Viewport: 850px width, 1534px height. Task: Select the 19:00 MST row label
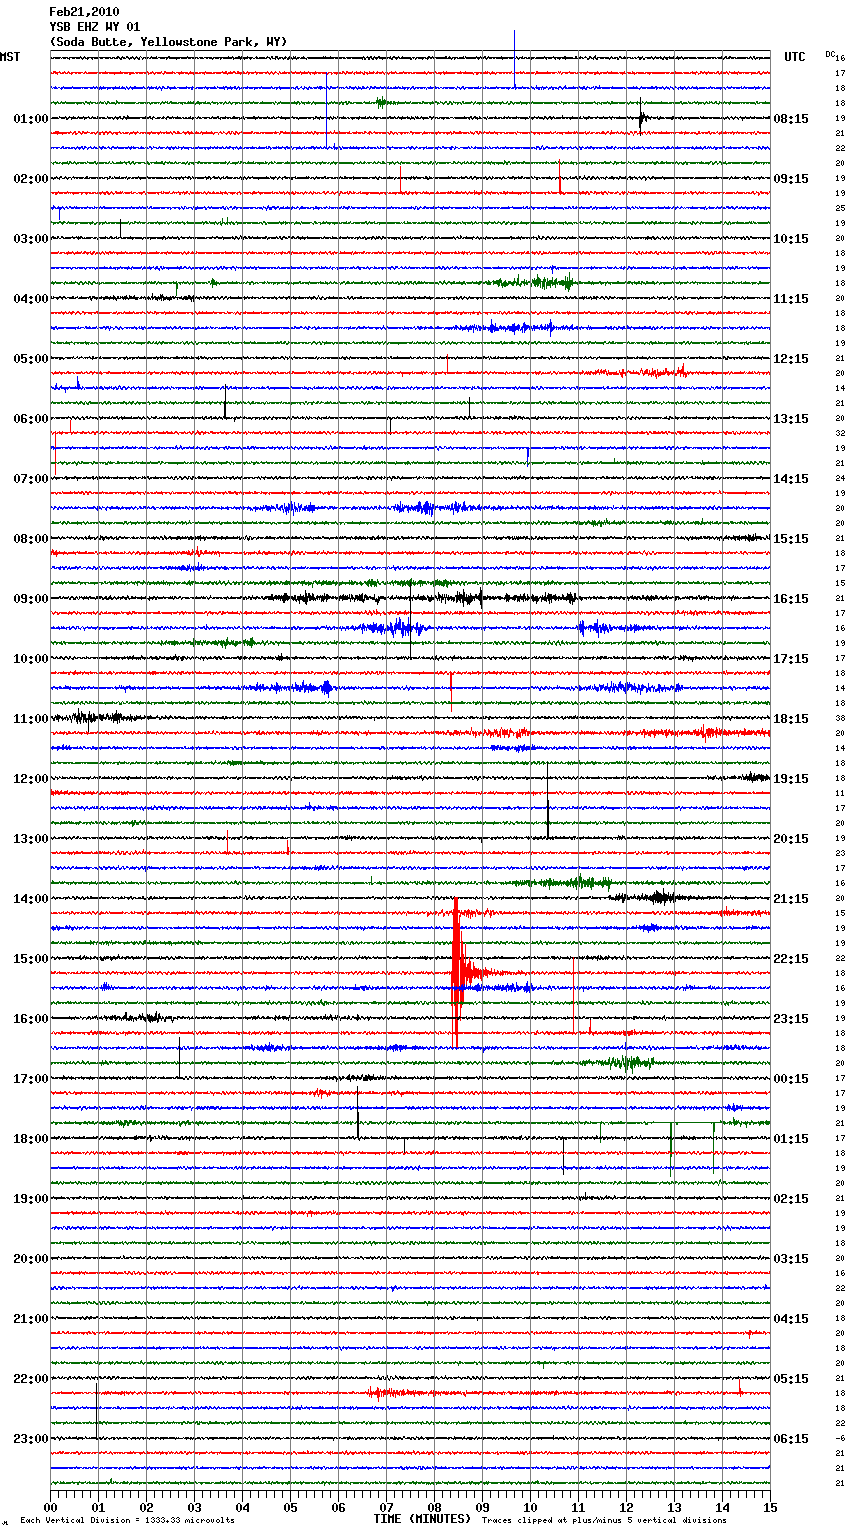coord(30,1199)
